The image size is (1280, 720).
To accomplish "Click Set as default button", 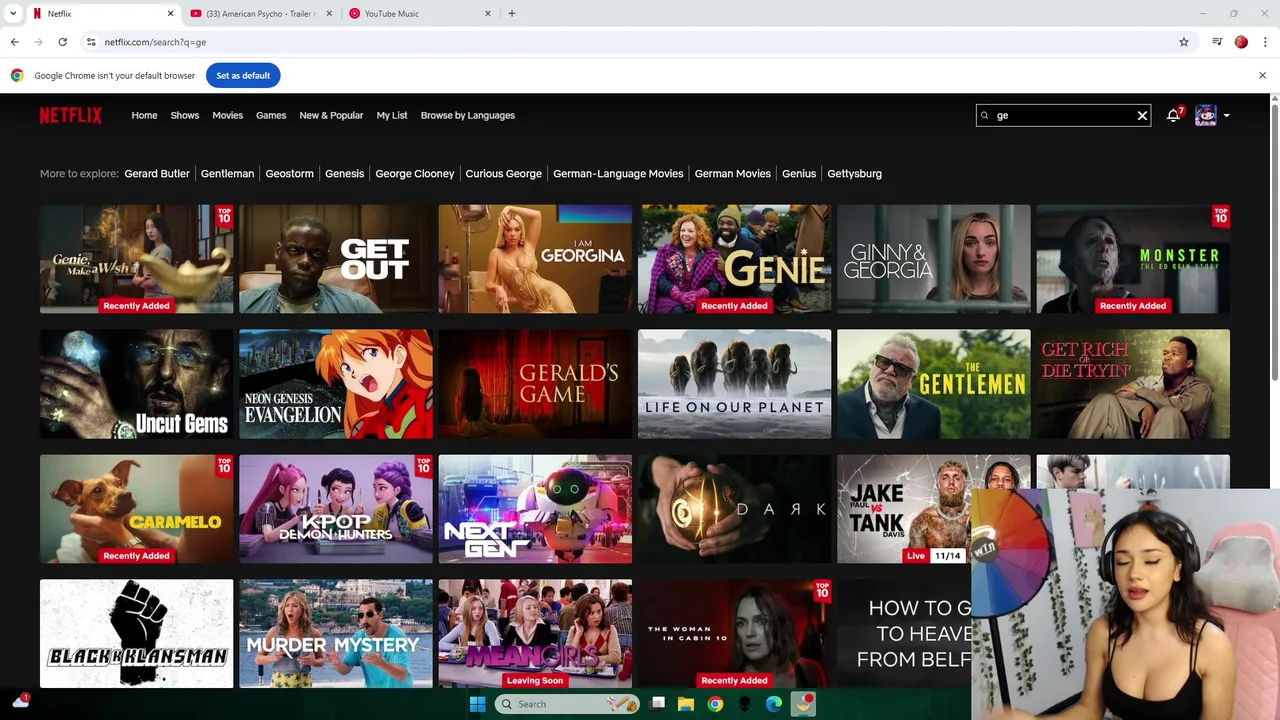I will 243,75.
